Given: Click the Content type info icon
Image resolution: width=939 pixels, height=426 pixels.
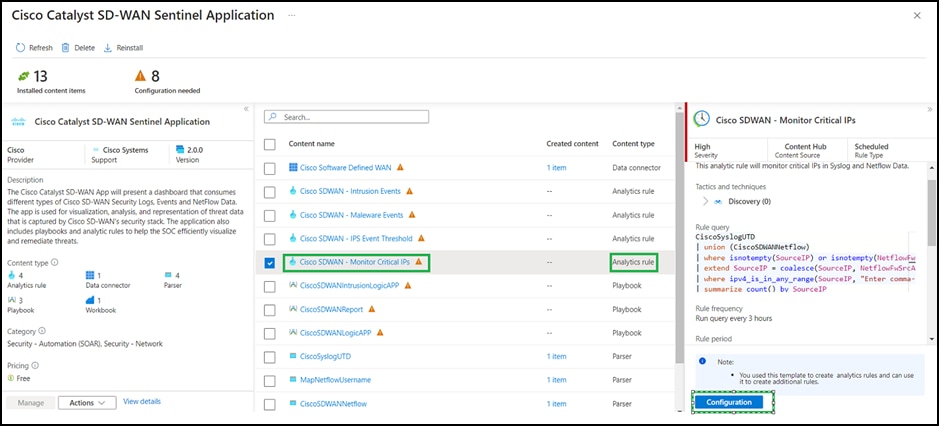Looking at the screenshot, I should 54,262.
